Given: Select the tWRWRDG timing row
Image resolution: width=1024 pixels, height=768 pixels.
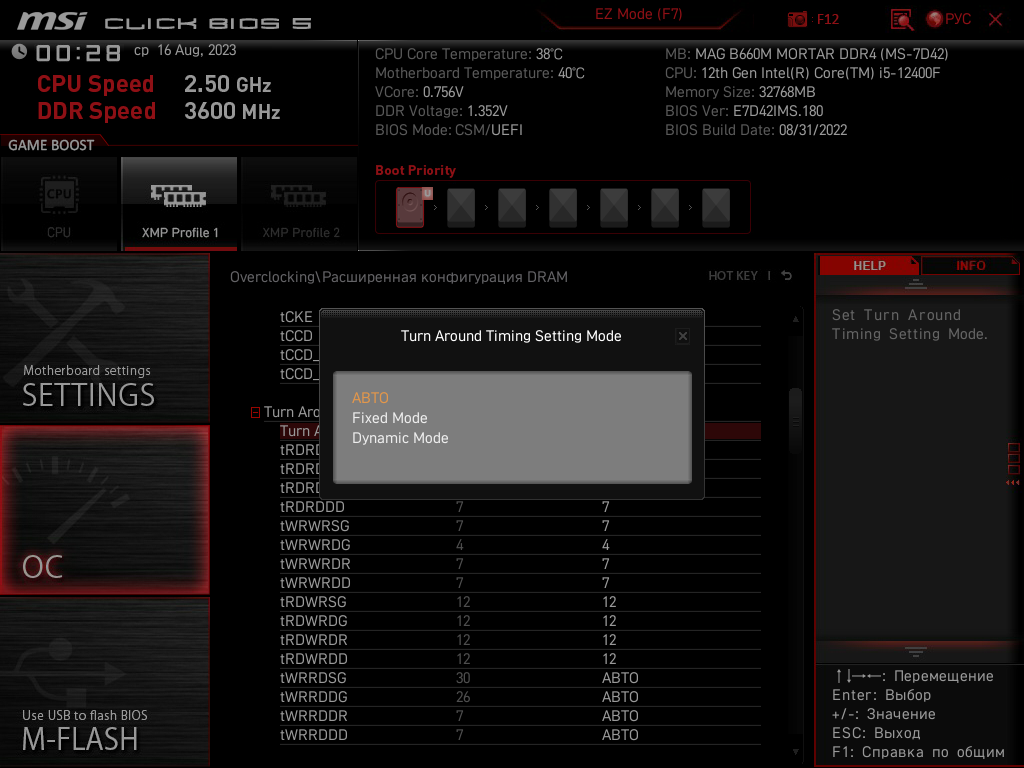Looking at the screenshot, I should [520, 545].
